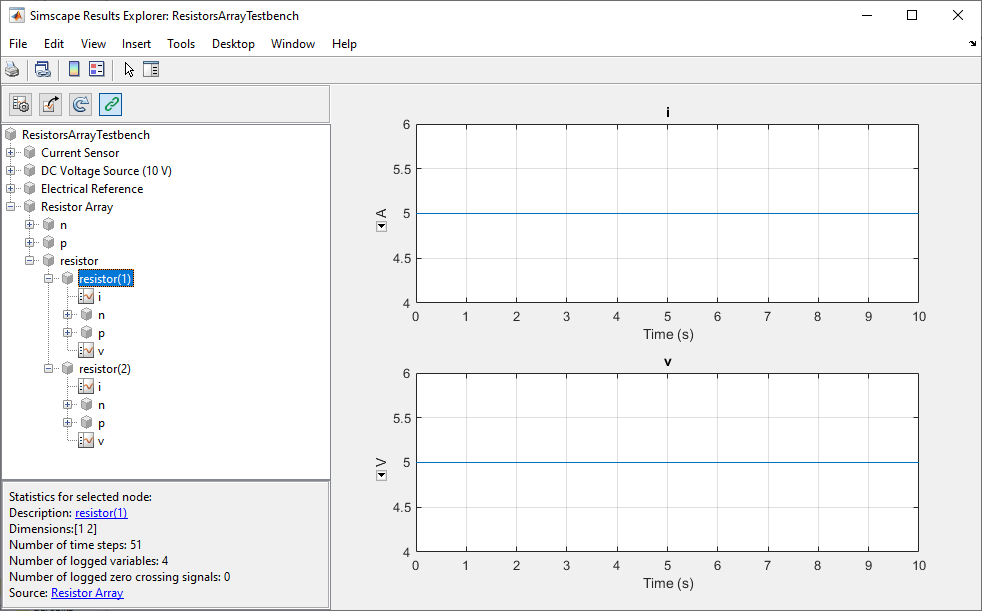Click the resistor(1) description link
982x611 pixels.
tap(101, 513)
